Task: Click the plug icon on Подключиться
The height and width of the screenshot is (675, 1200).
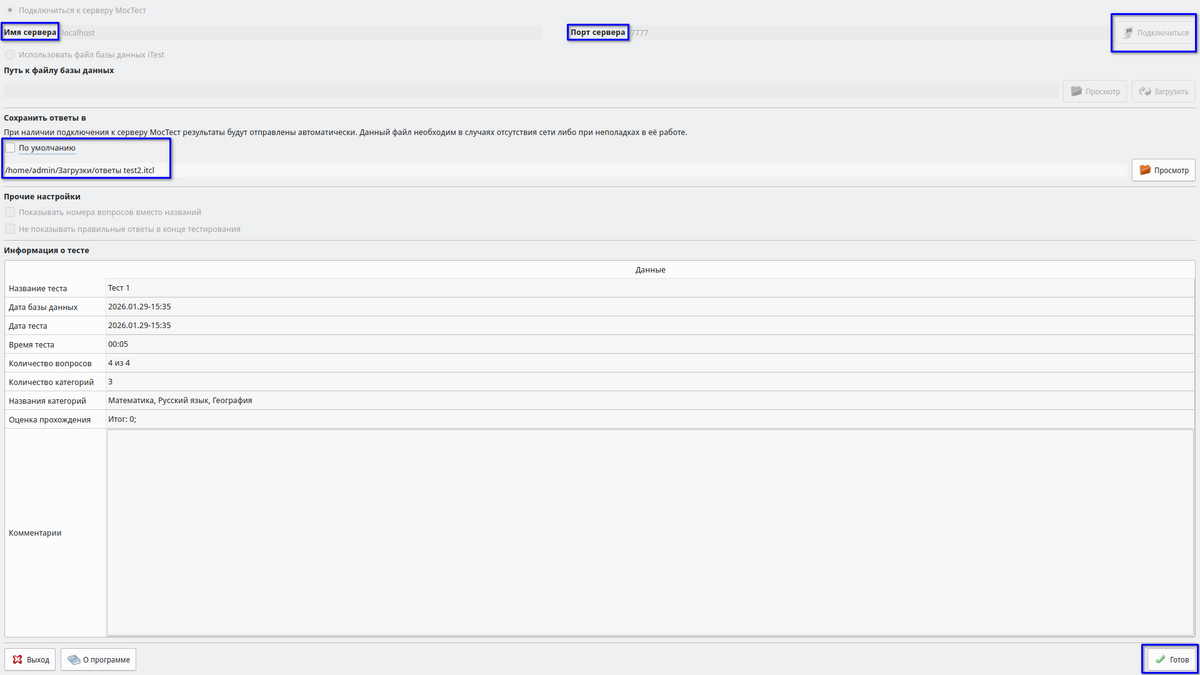Action: [1128, 33]
